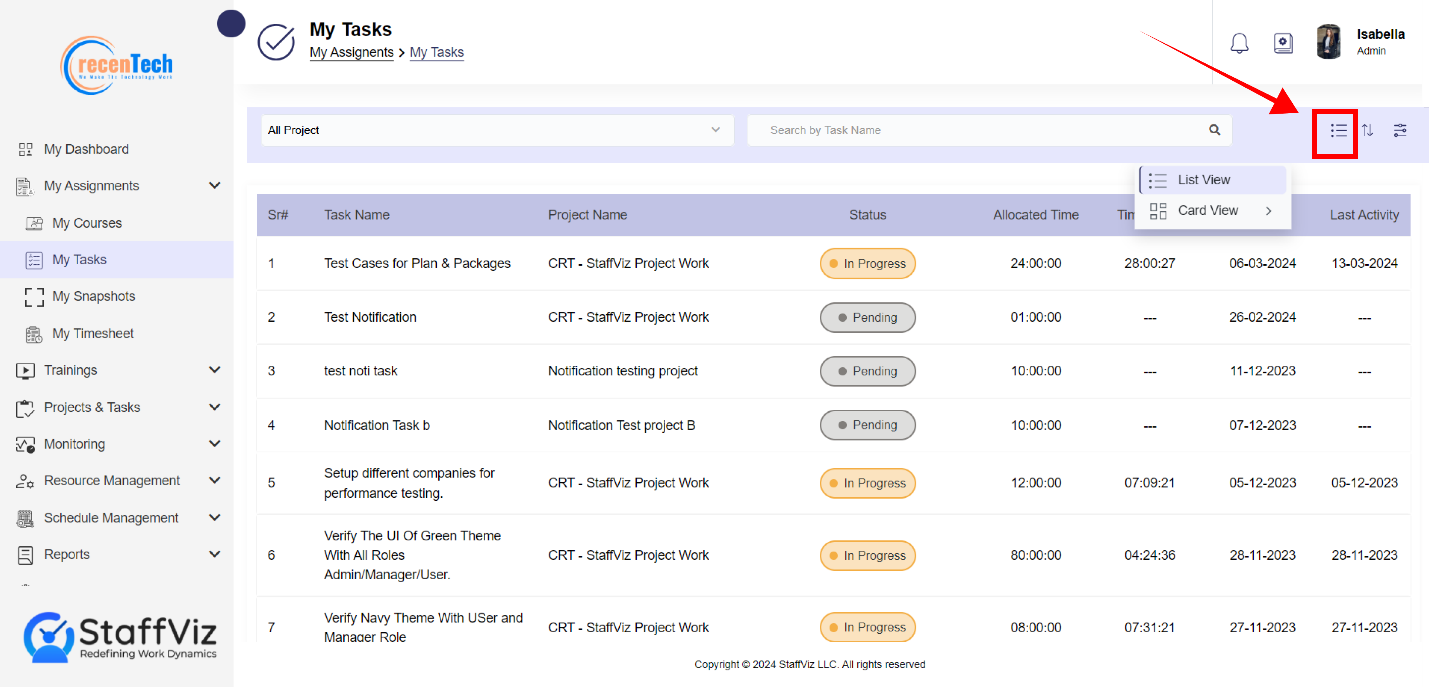Click the My Dashboard sidebar icon

pyautogui.click(x=26, y=150)
